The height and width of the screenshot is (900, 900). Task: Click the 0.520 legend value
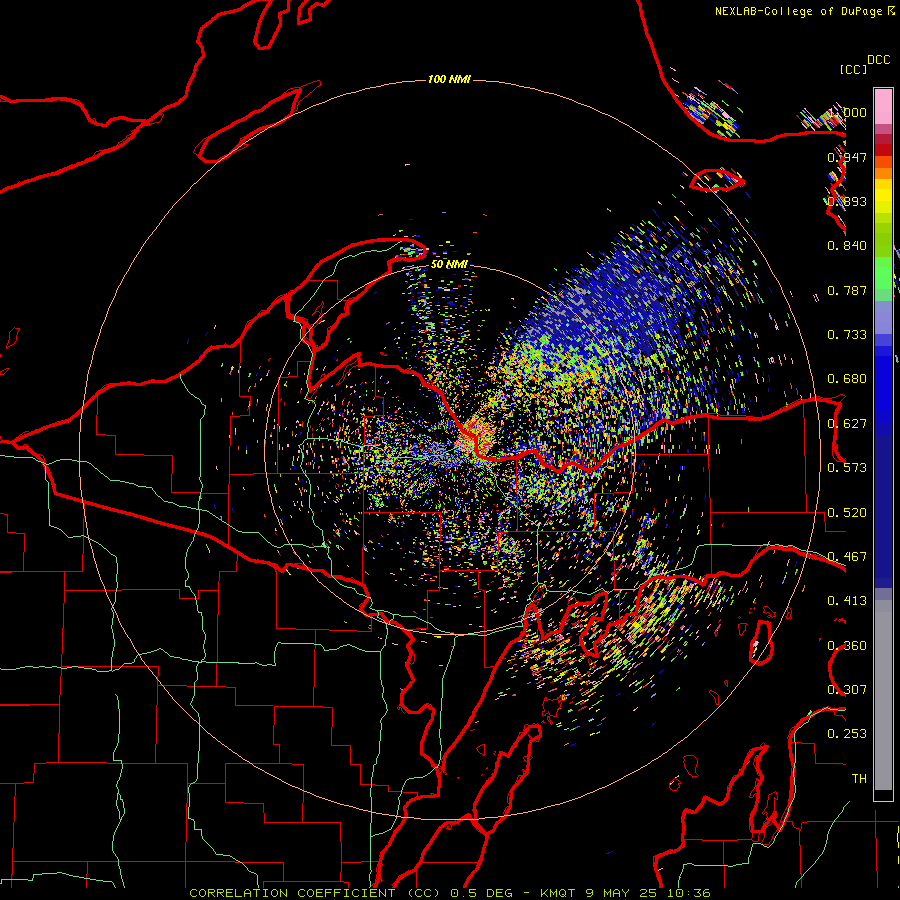pyautogui.click(x=847, y=513)
